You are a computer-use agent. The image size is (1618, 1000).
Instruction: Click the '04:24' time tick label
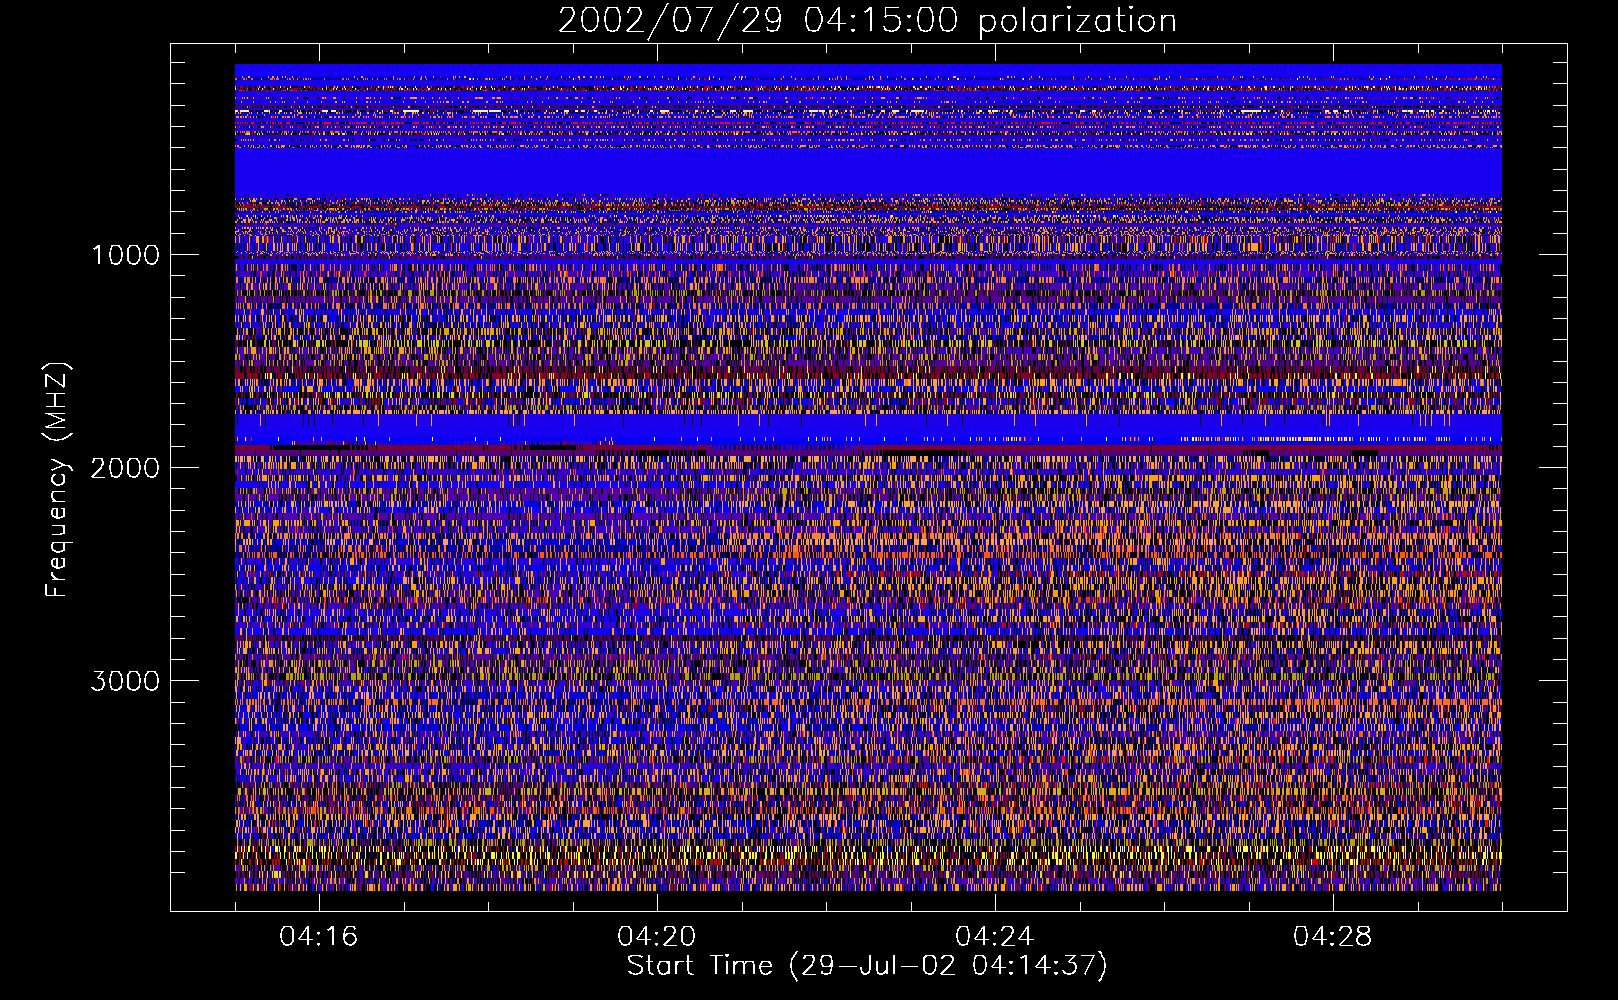pos(995,937)
